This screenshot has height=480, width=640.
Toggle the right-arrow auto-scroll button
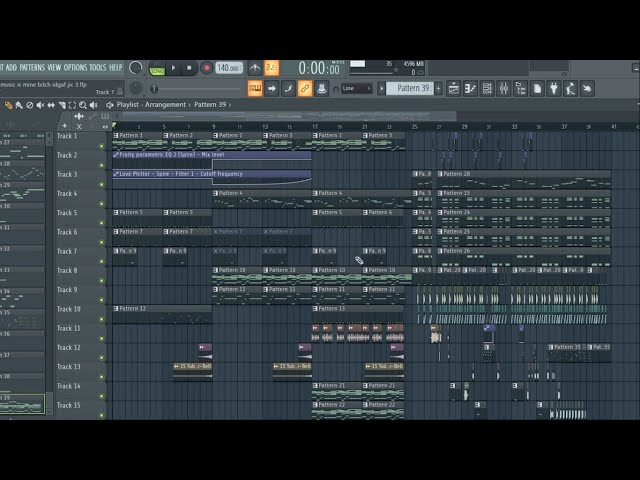pyautogui.click(x=271, y=89)
